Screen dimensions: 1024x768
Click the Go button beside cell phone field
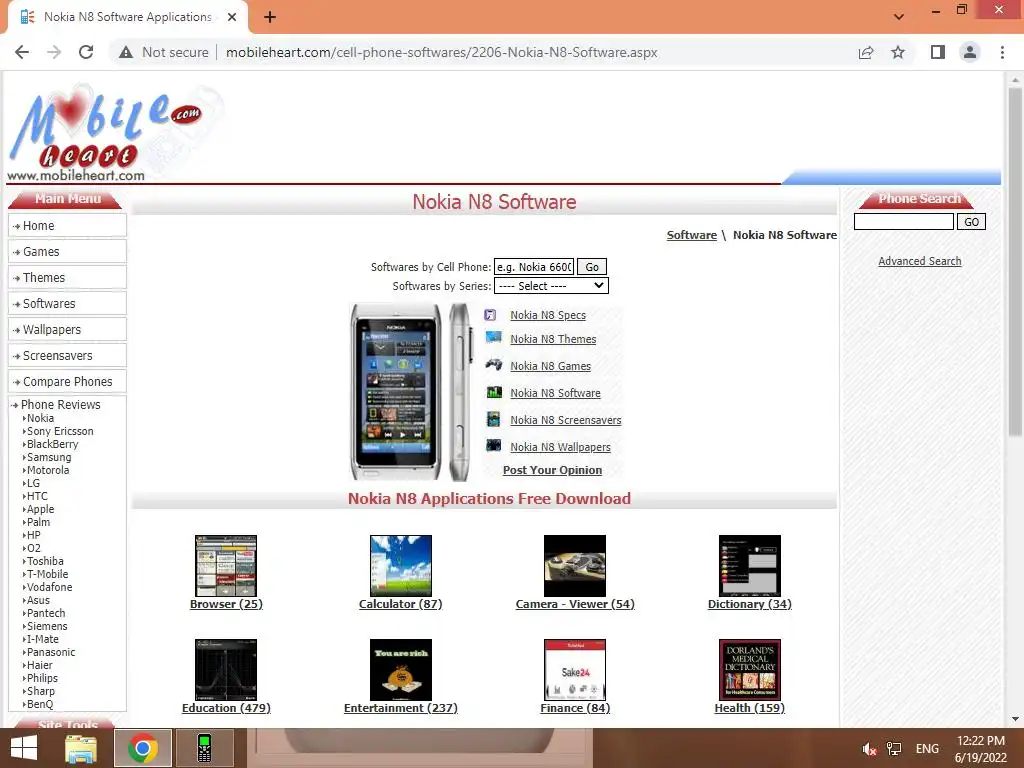(x=592, y=267)
